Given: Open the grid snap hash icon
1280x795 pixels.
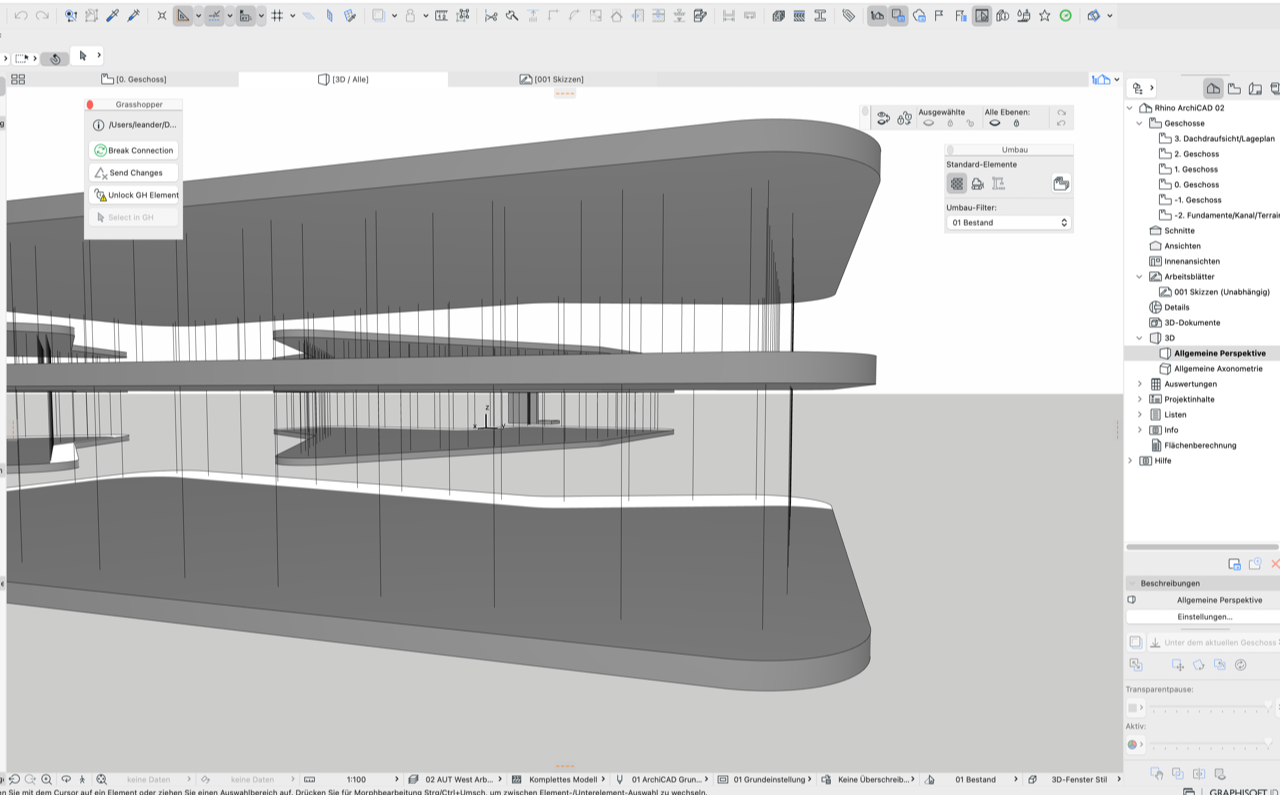Looking at the screenshot, I should pos(277,16).
